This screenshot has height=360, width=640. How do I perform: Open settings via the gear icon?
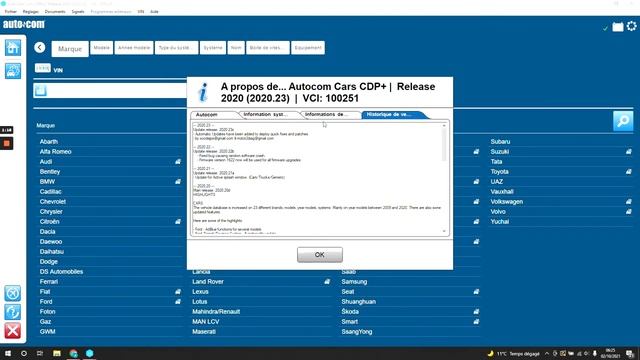631,27
